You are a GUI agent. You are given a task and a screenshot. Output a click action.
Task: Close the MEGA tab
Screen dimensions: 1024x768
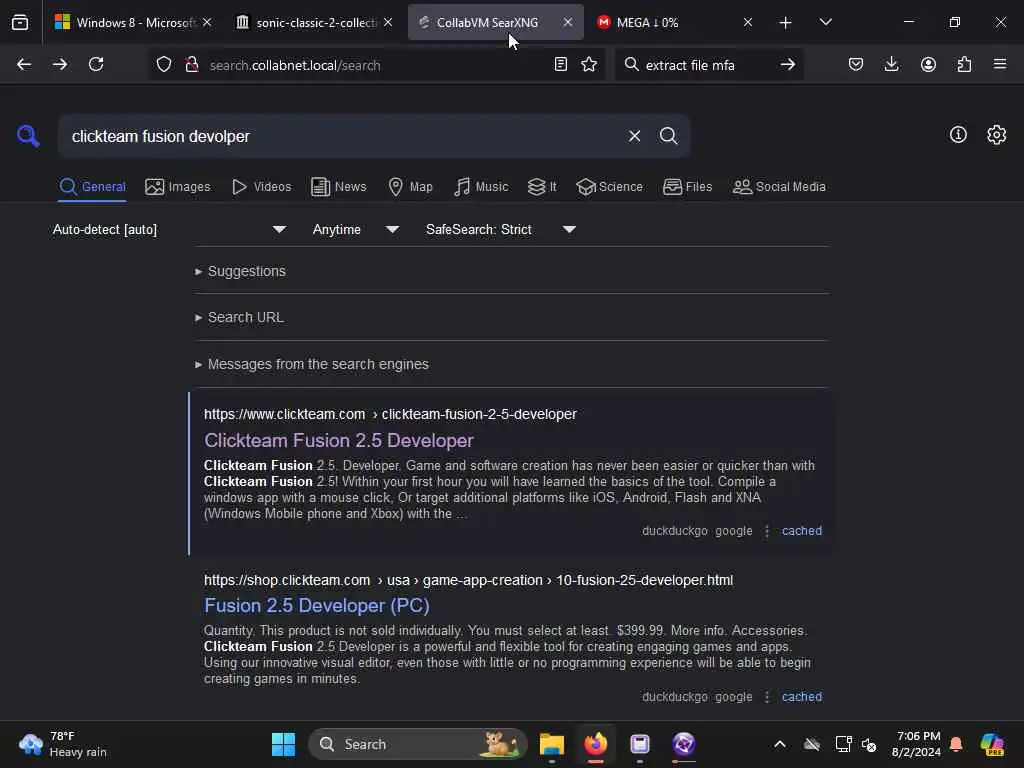pos(748,22)
